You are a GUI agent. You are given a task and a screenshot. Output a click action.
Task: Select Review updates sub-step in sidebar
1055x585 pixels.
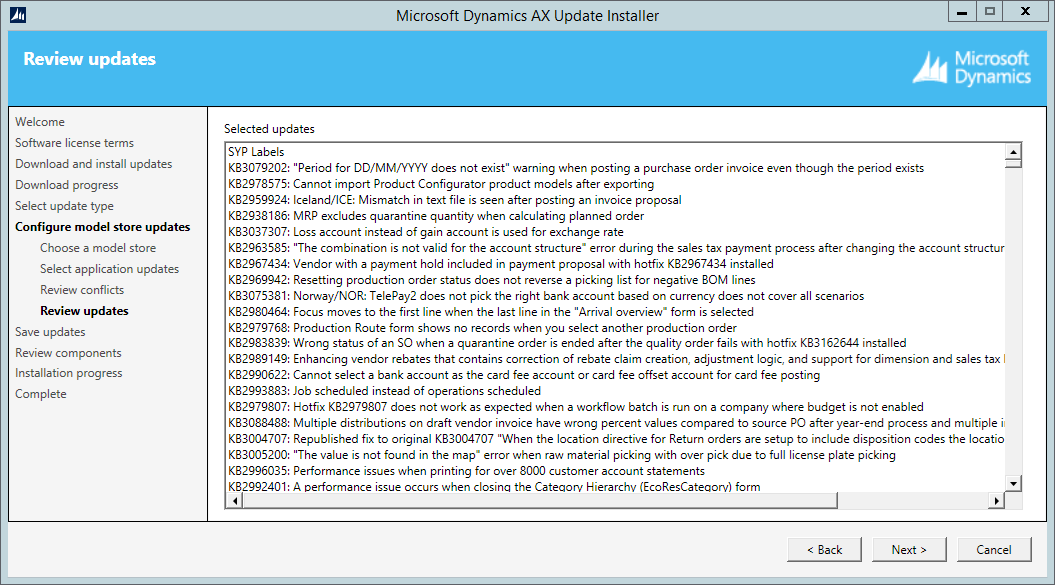(84, 310)
